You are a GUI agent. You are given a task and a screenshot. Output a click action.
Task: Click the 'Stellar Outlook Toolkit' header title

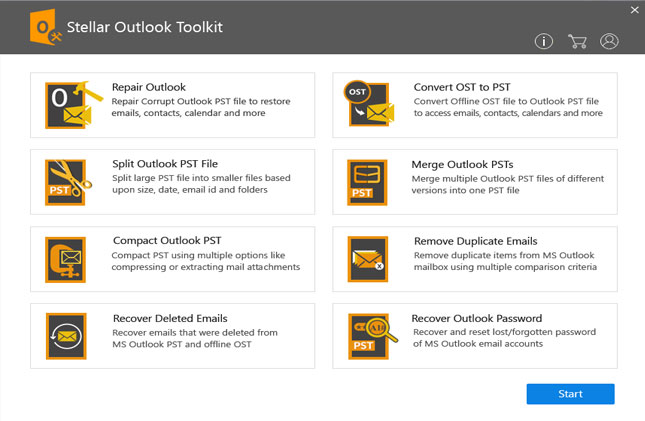(x=144, y=27)
